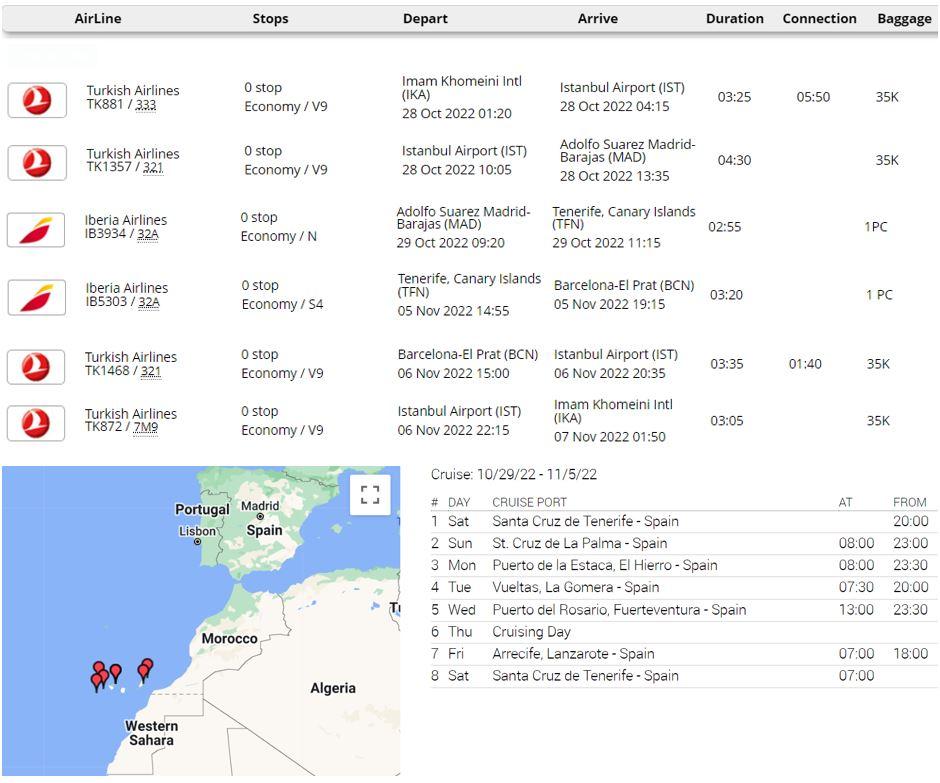
Task: Click the Connection column header
Action: (819, 19)
